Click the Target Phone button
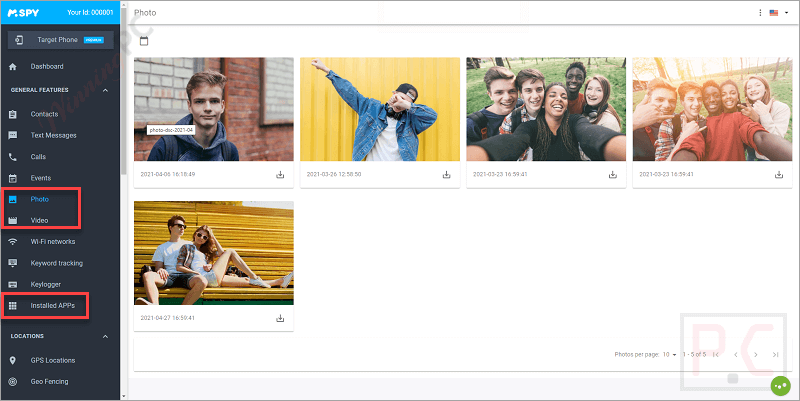The width and height of the screenshot is (800, 401). coord(60,40)
